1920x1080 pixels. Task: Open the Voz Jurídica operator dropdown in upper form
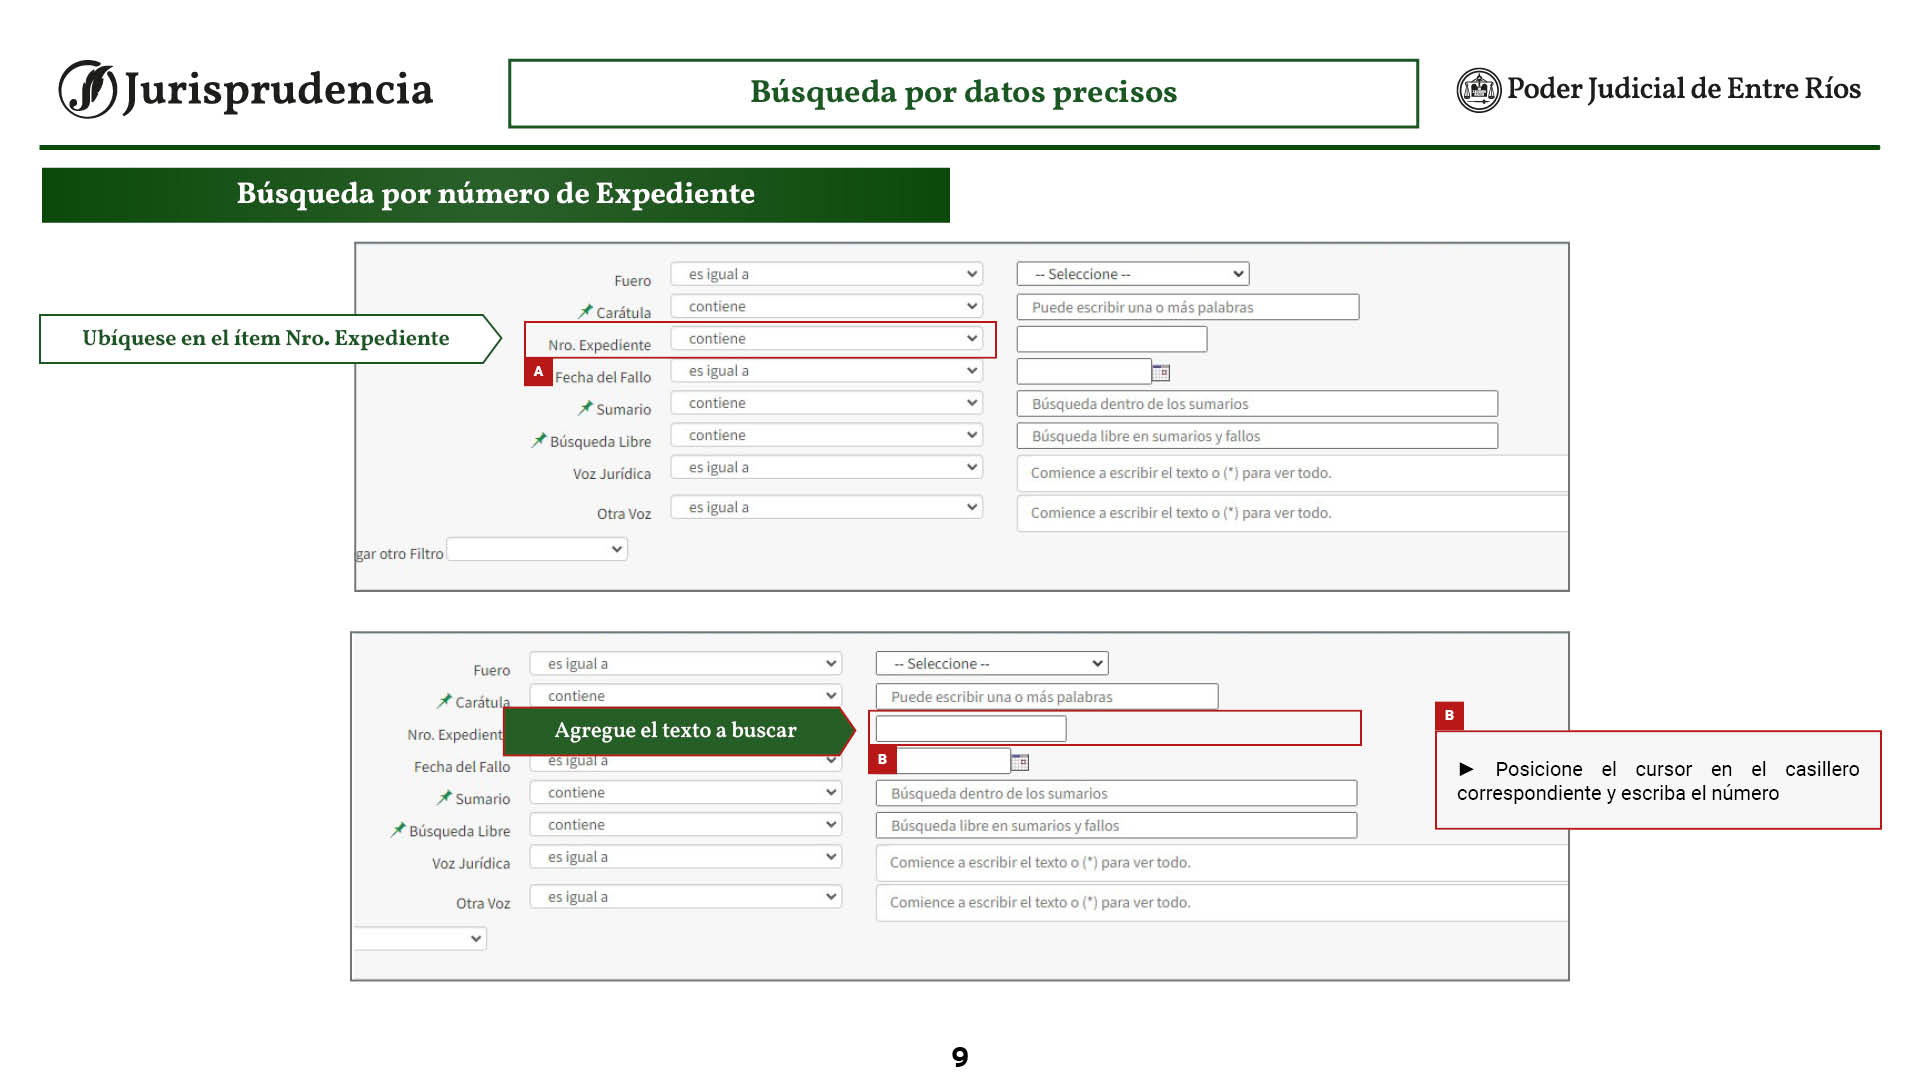[x=827, y=467]
